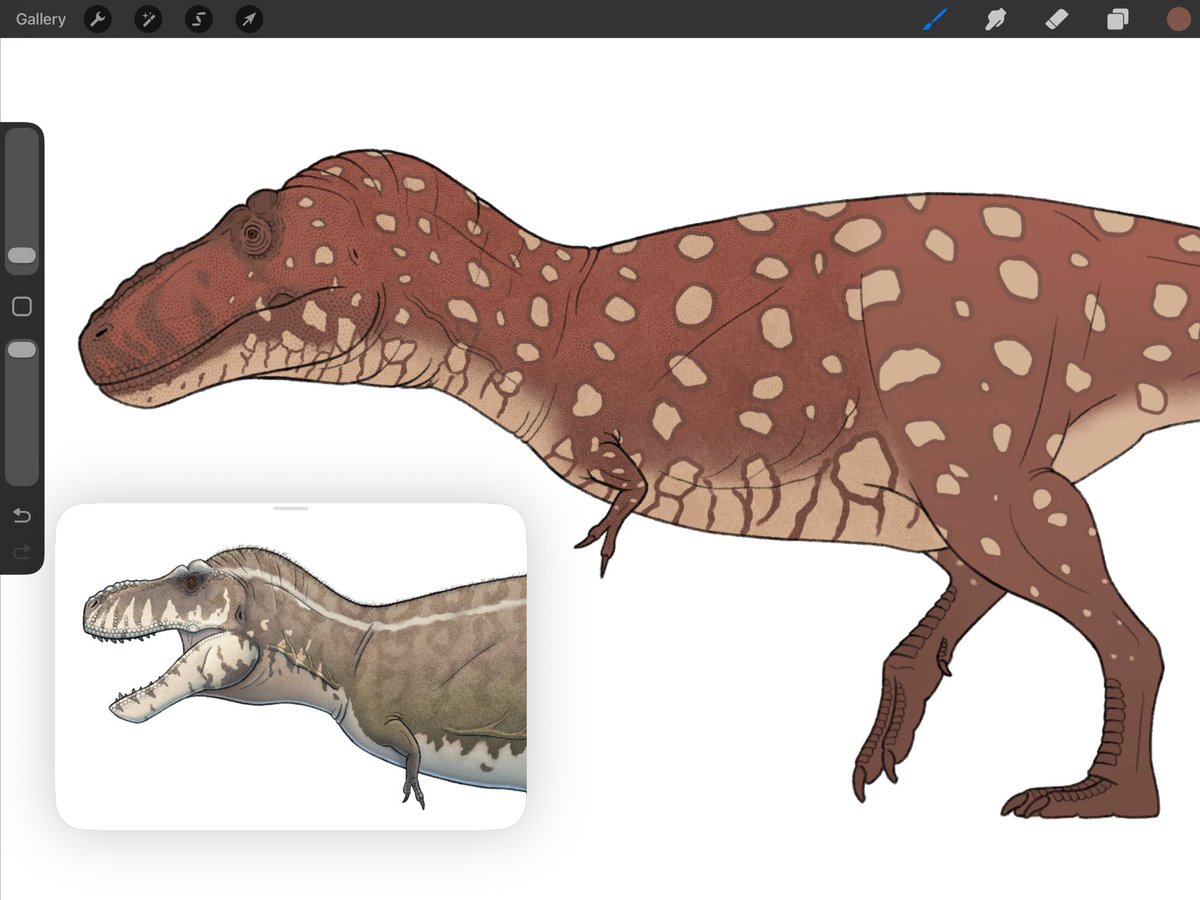Click the brush size slider handle
This screenshot has height=900, width=1200.
(x=22, y=256)
